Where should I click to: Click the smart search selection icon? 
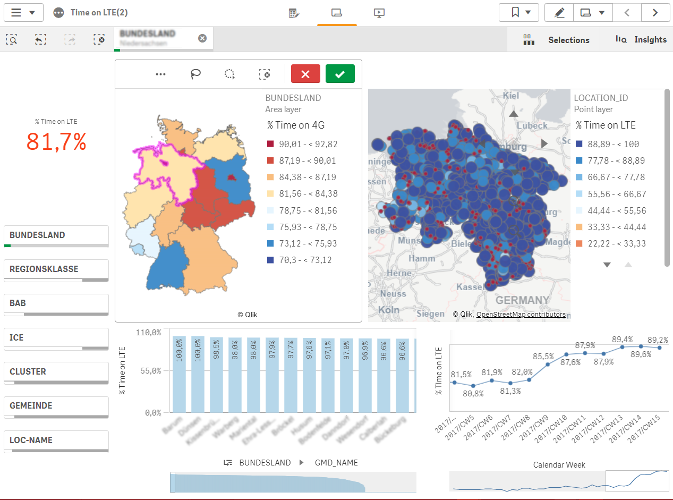12,39
